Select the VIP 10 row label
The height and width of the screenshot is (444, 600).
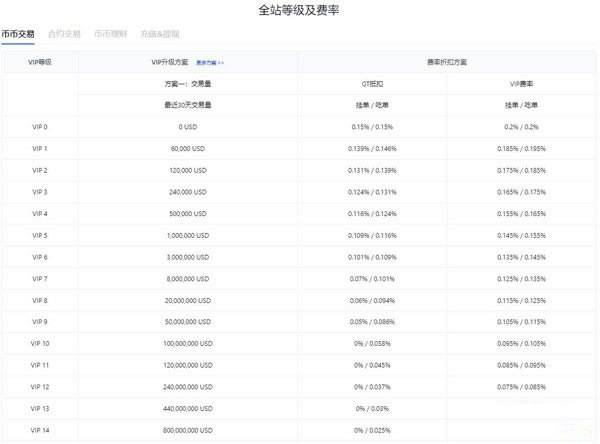coord(39,343)
